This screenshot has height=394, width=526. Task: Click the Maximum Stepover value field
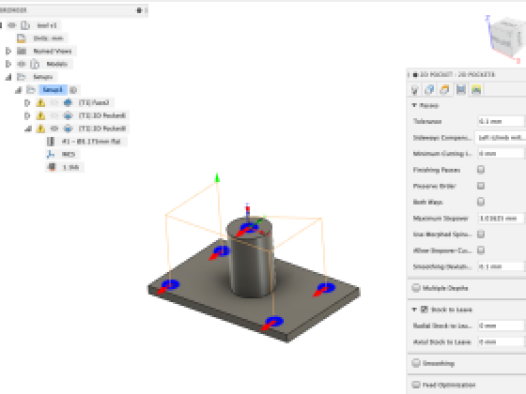click(x=501, y=218)
